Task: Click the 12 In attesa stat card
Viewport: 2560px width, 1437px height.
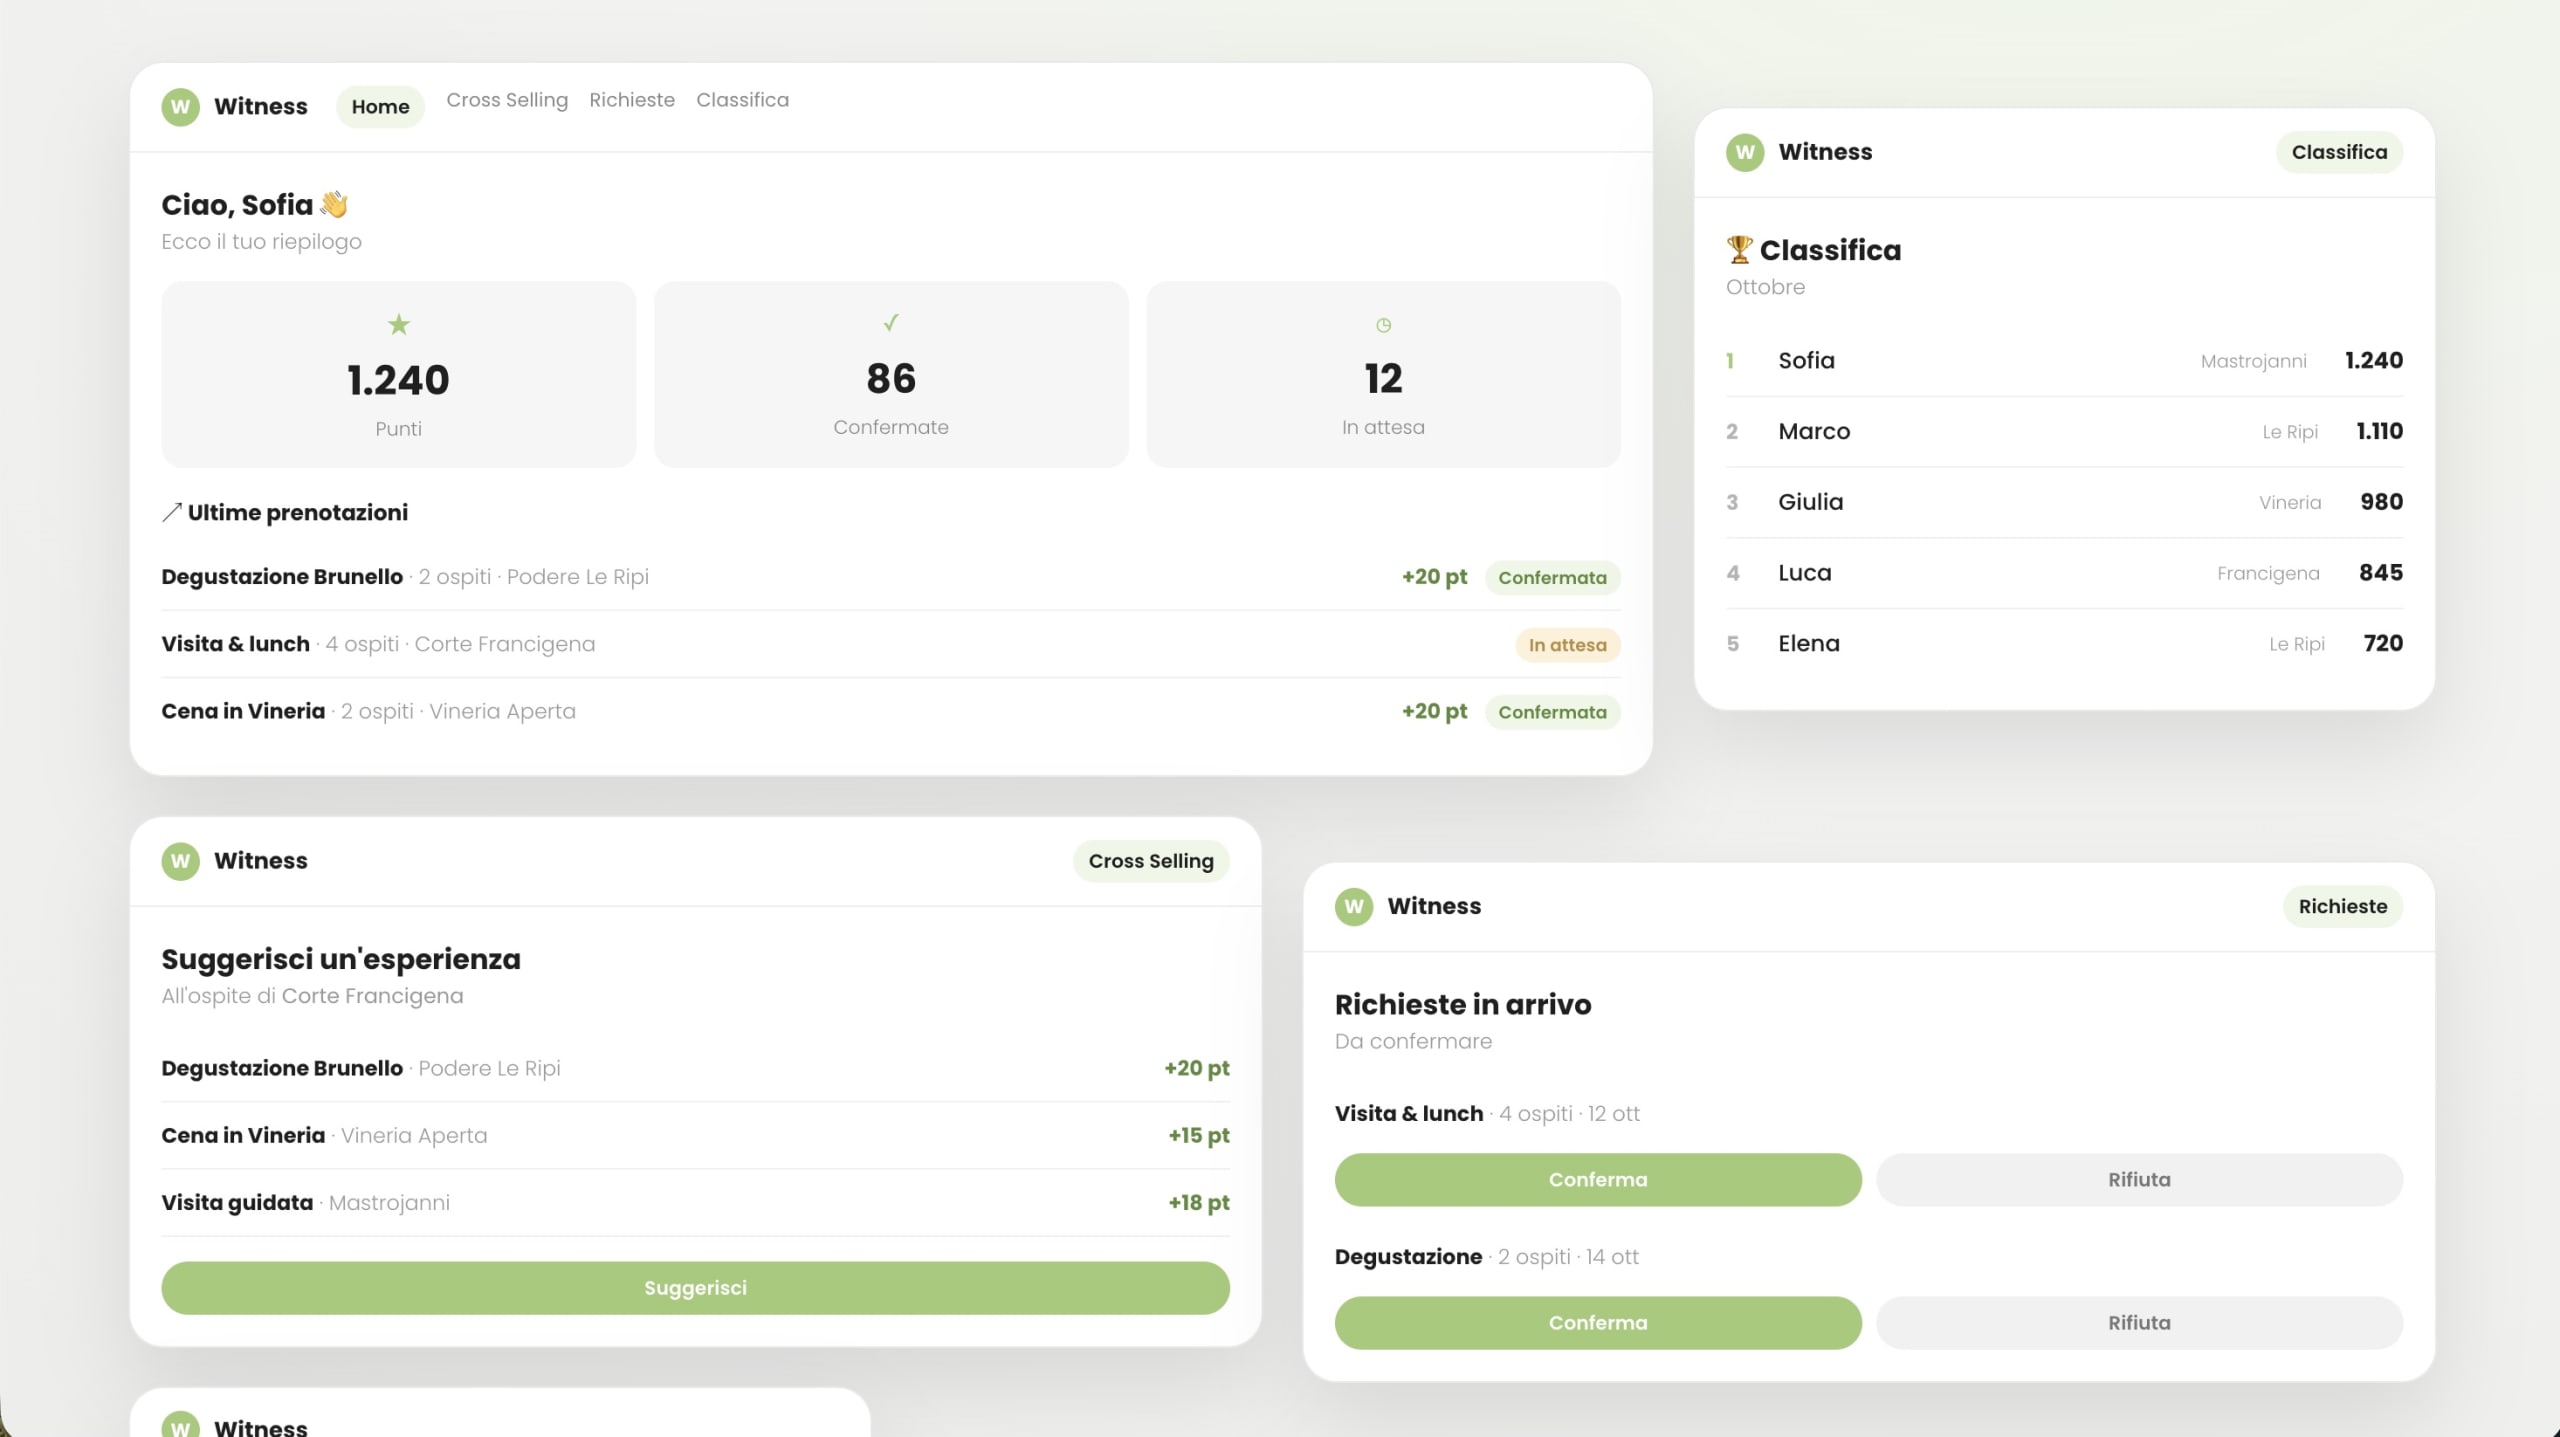Action: [x=1383, y=374]
